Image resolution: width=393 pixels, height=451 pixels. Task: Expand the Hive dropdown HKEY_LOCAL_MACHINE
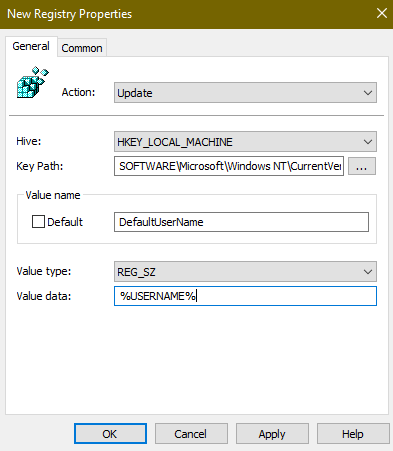point(245,142)
